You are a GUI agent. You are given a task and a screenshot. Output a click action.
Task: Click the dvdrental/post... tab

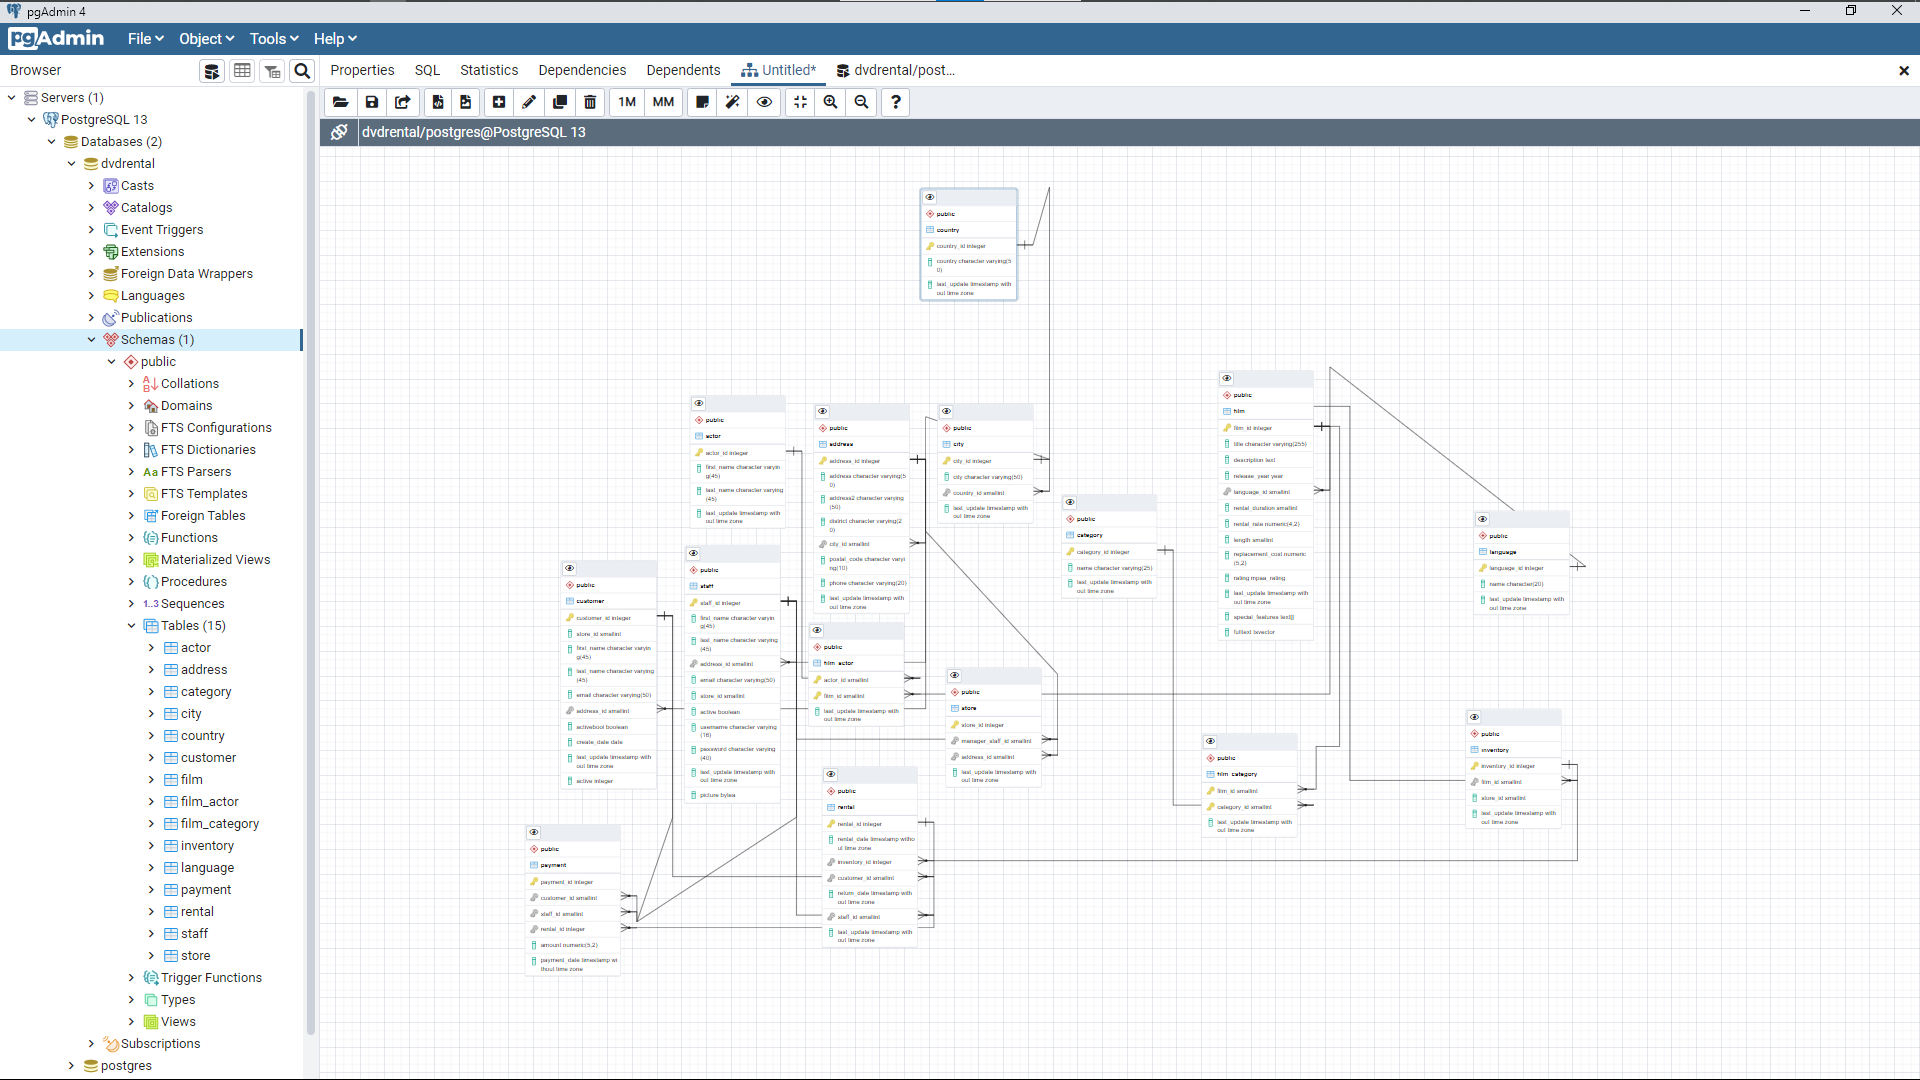click(903, 70)
